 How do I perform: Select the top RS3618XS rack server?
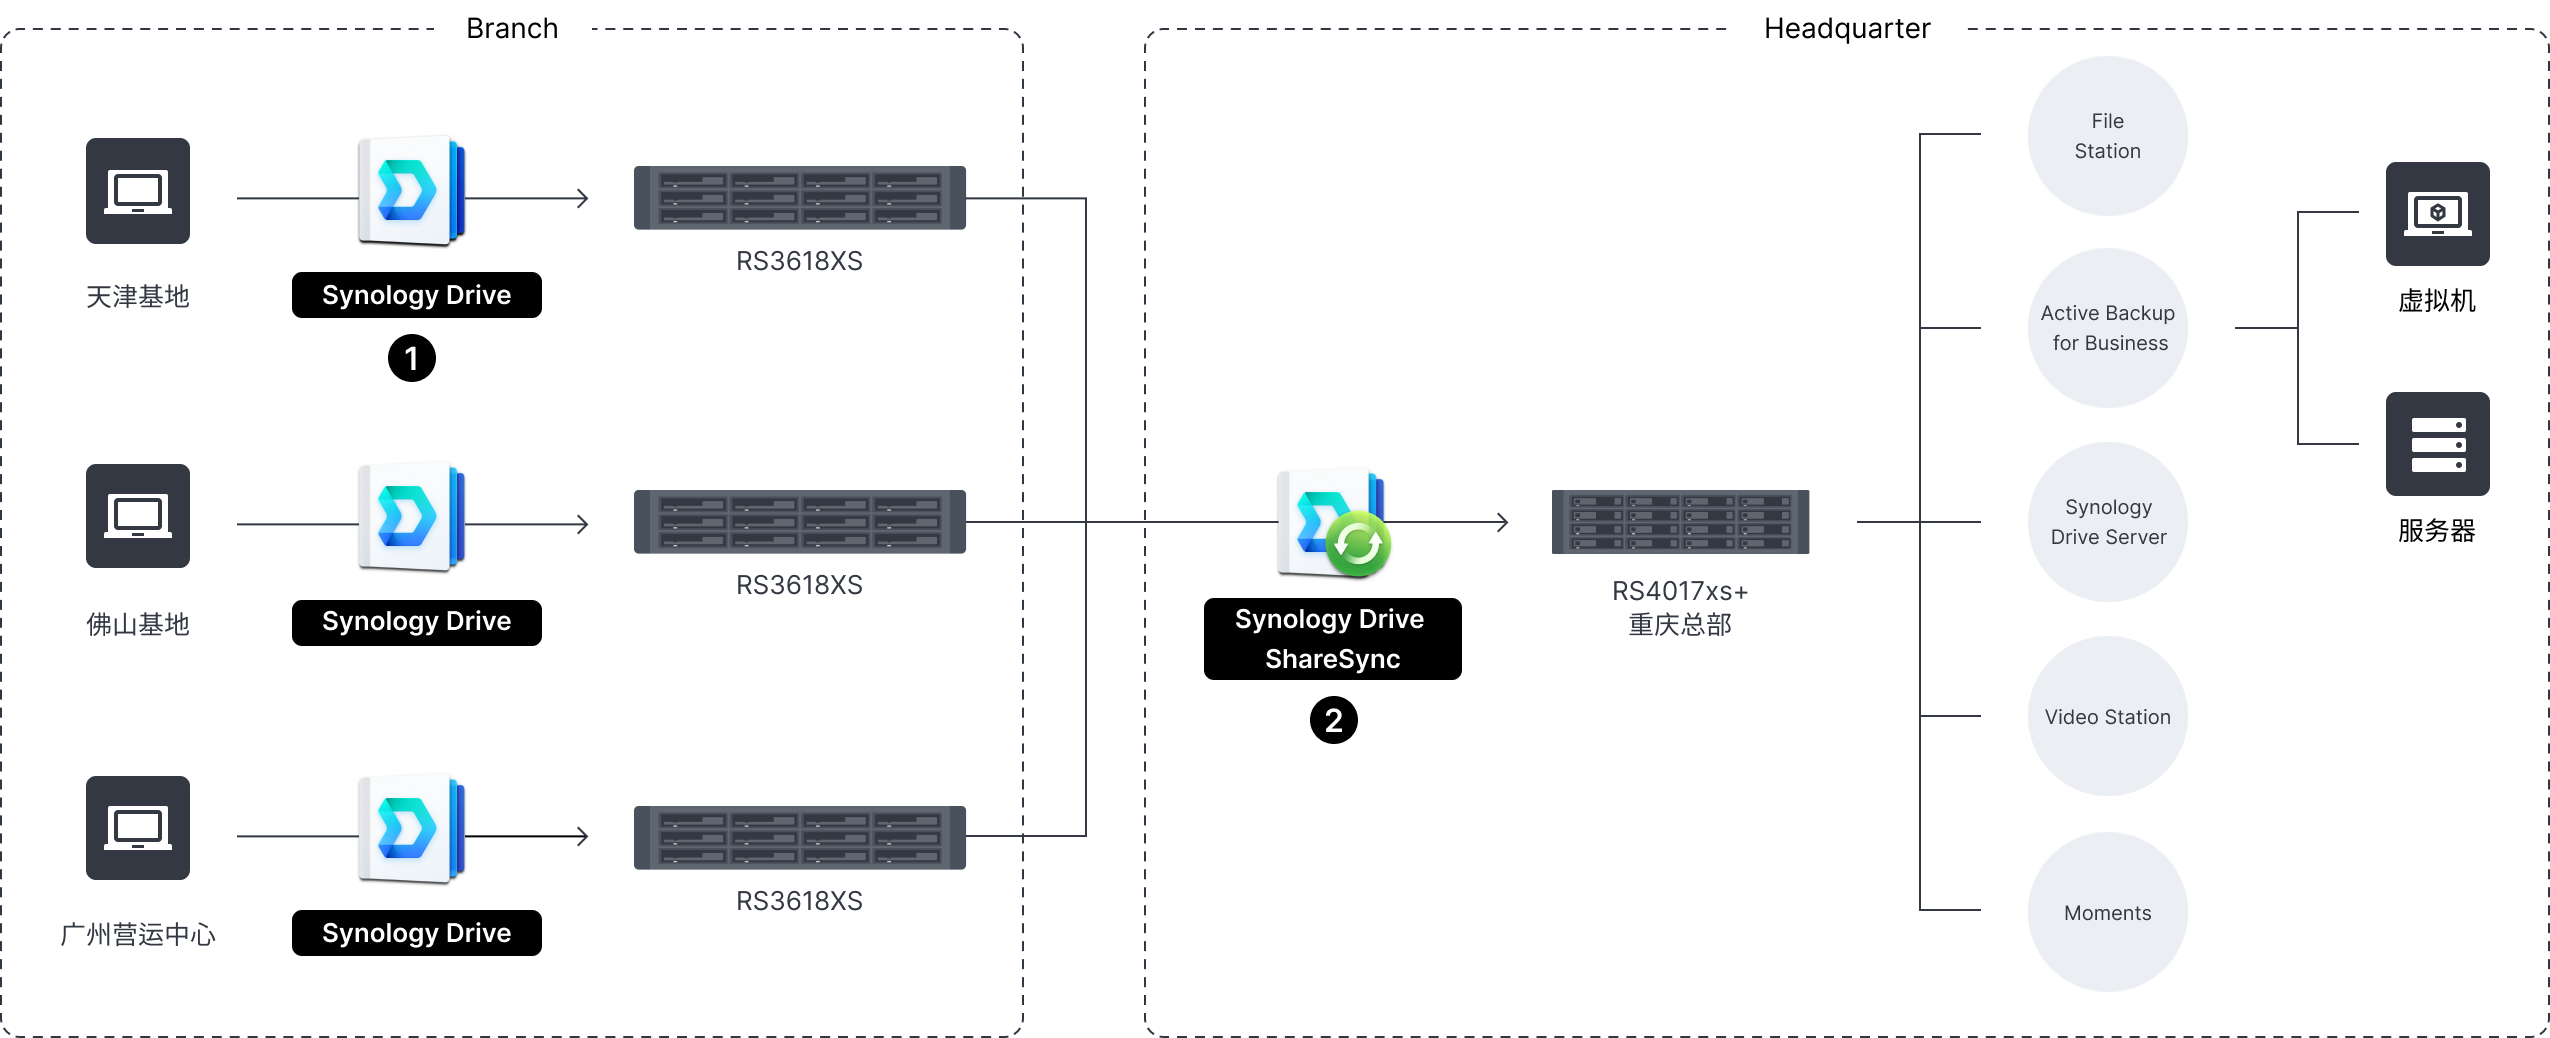point(800,198)
